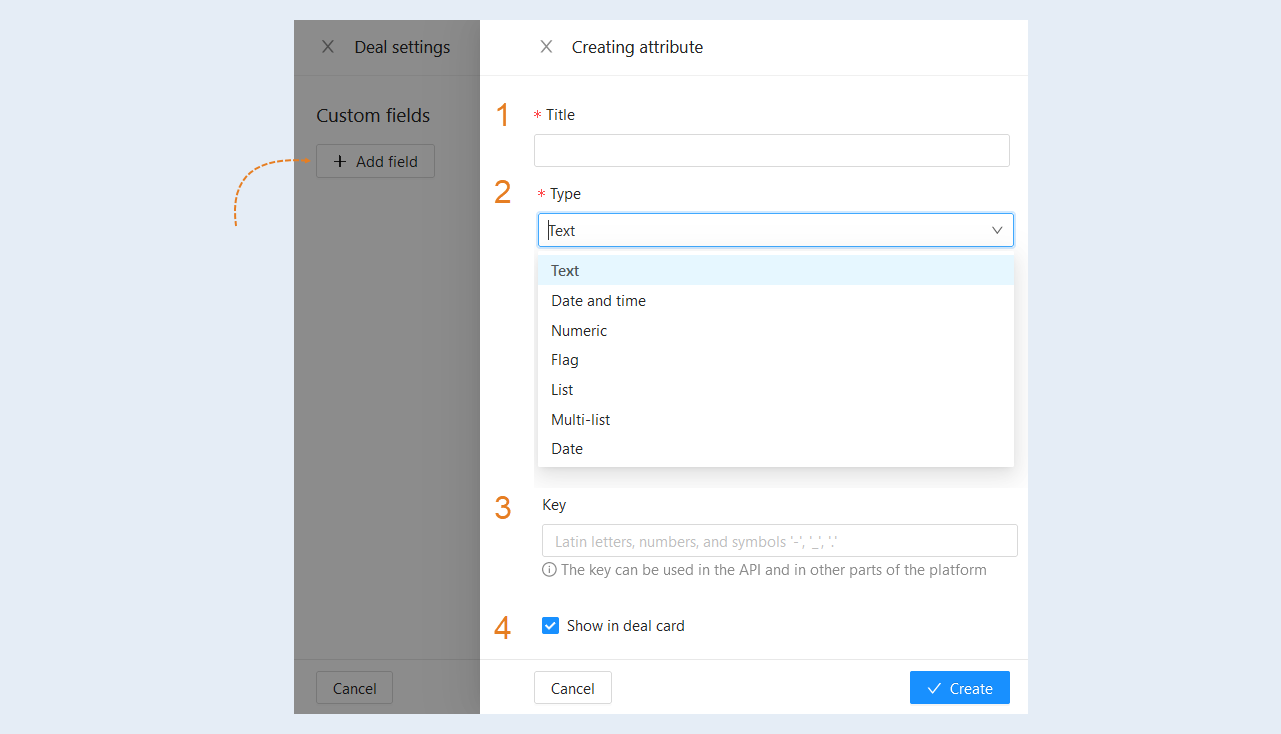
Task: Close the Creating attribute panel
Action: coord(546,47)
